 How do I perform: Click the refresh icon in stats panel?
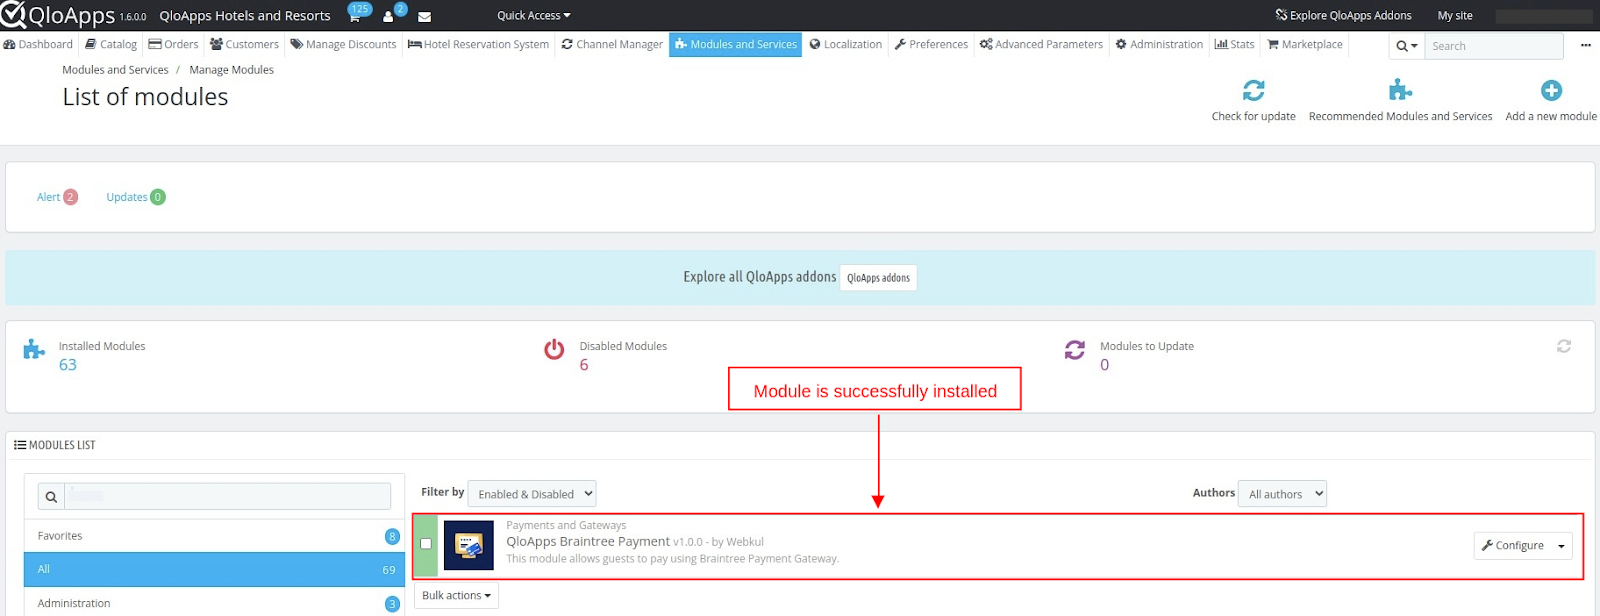coord(1564,346)
